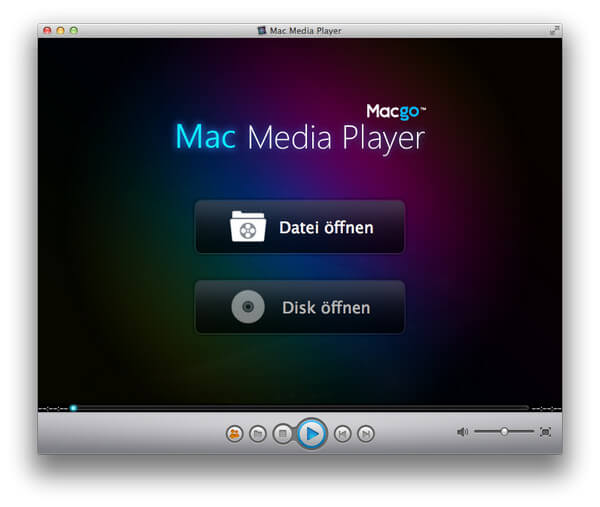Adjust the volume slider knob
The height and width of the screenshot is (507, 600).
504,432
